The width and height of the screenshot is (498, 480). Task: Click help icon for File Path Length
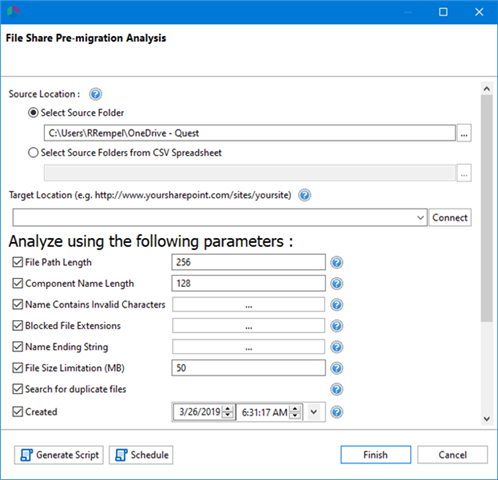click(337, 262)
